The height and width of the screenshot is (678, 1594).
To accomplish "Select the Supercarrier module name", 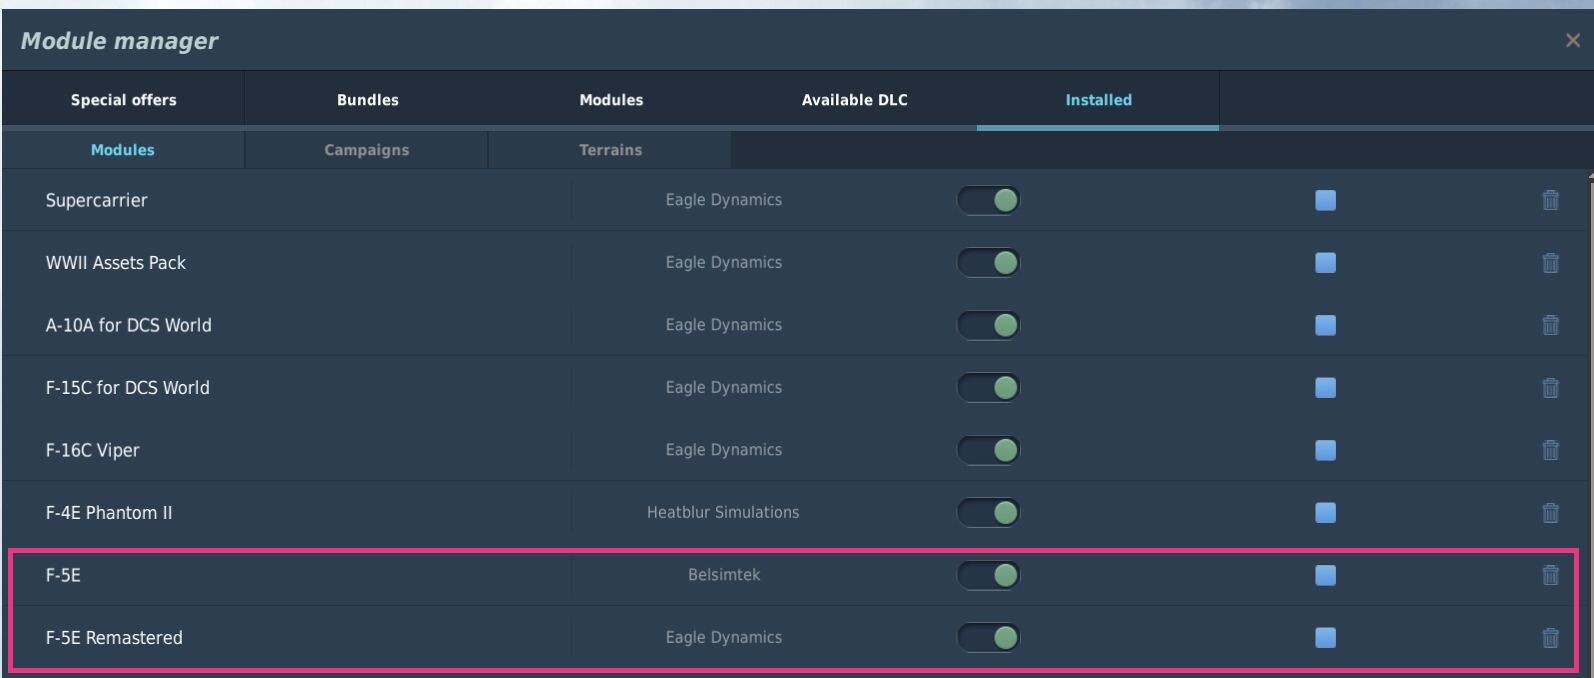I will 96,200.
